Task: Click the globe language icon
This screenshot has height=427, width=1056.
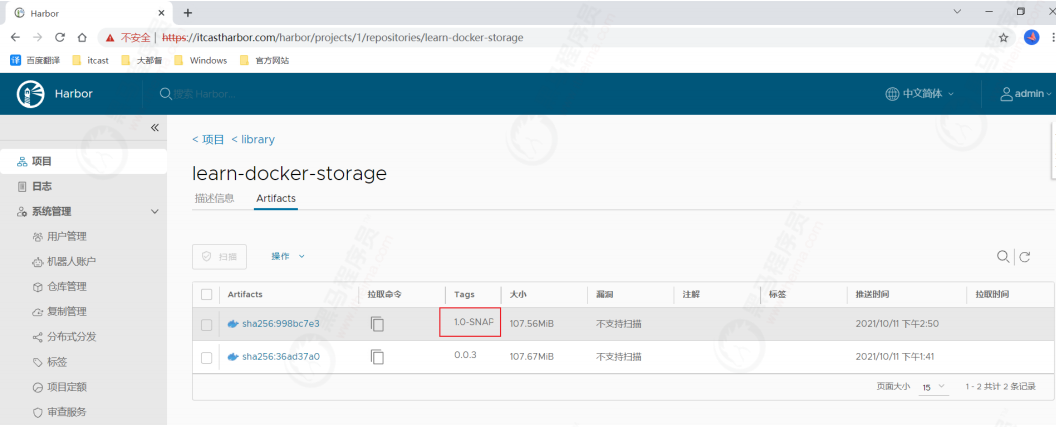Action: point(892,94)
